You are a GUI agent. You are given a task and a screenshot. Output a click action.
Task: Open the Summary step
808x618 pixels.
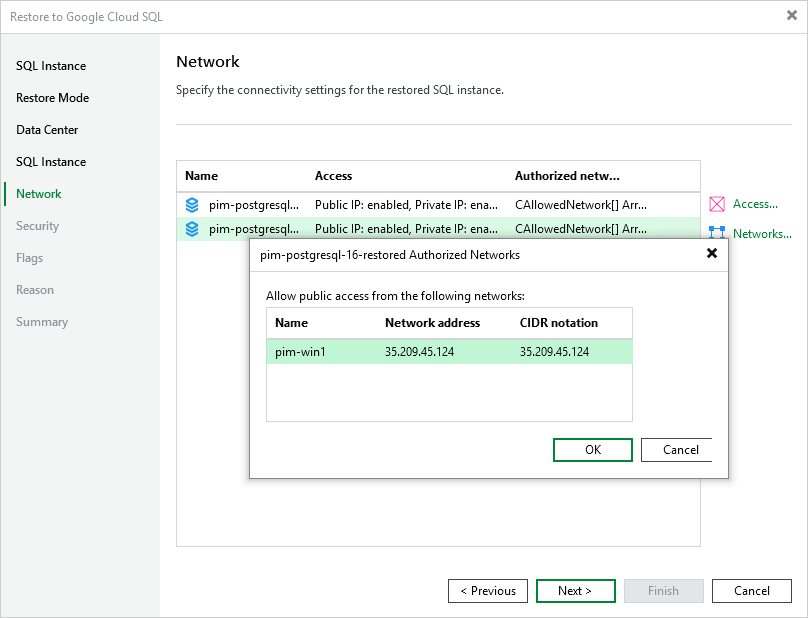pyautogui.click(x=42, y=322)
